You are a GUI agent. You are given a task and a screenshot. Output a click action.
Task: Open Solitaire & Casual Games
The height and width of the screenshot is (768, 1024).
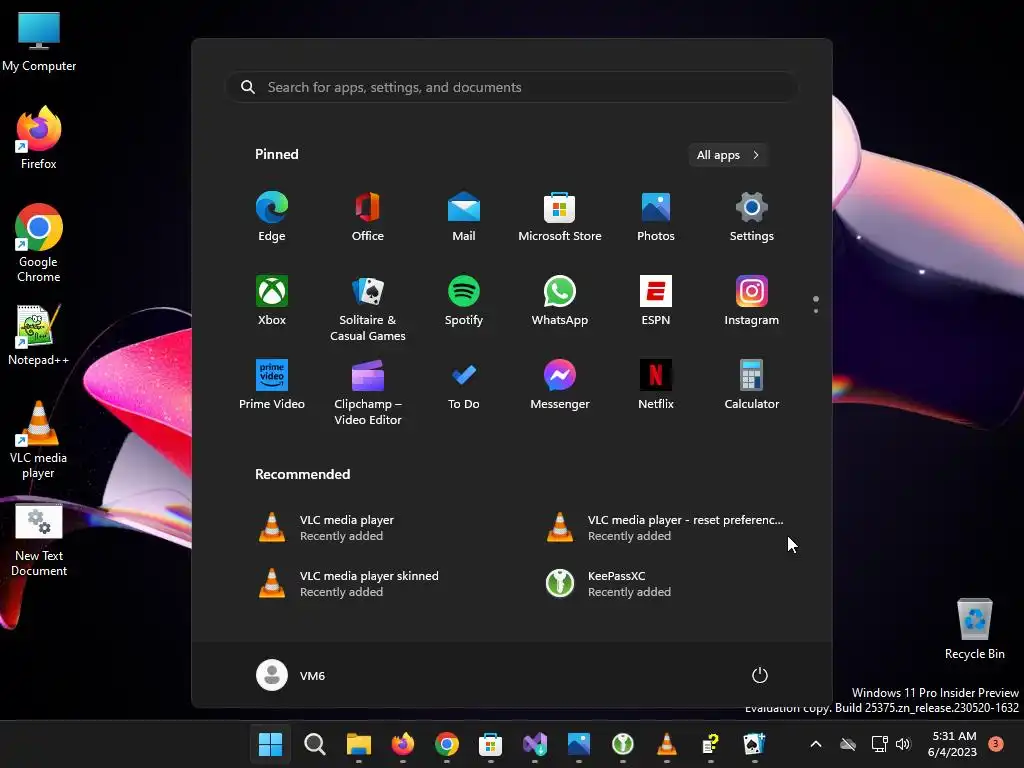tap(368, 308)
